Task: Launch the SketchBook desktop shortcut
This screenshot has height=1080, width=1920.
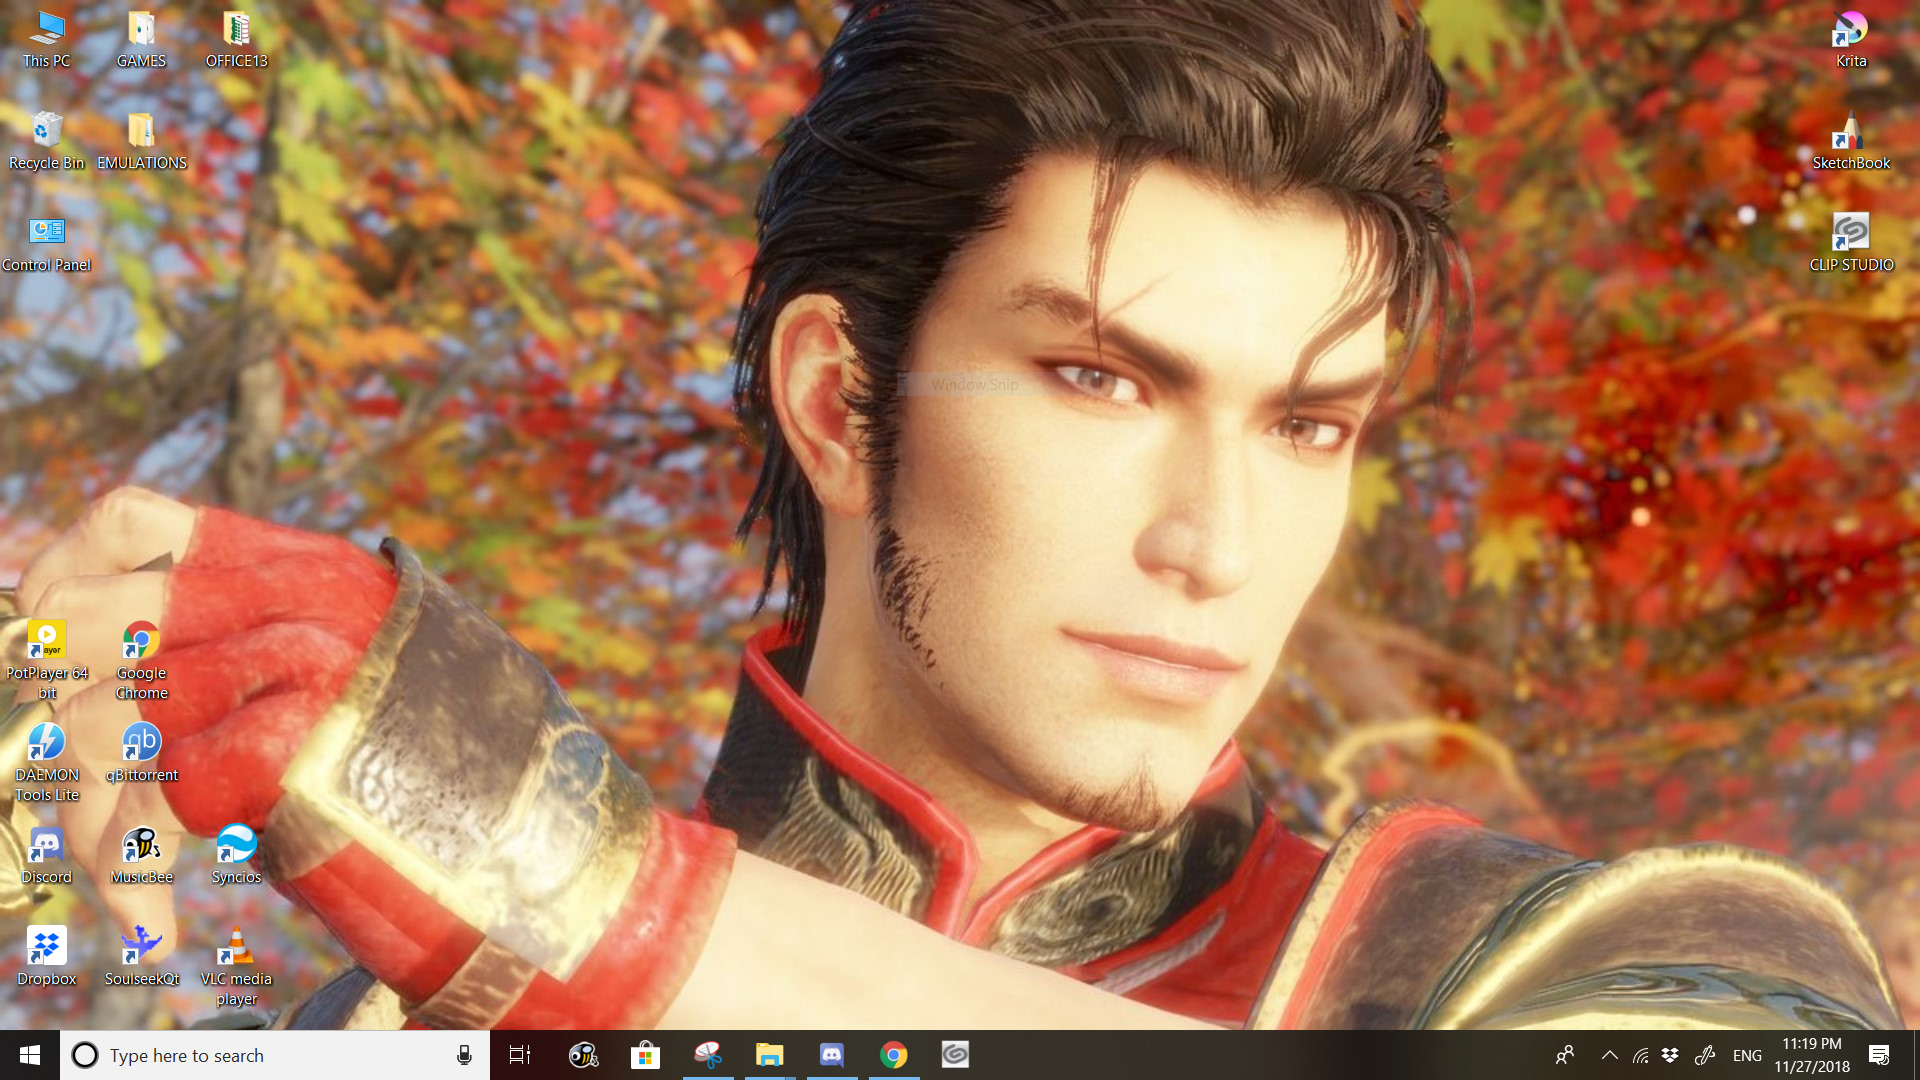Action: pos(1851,141)
